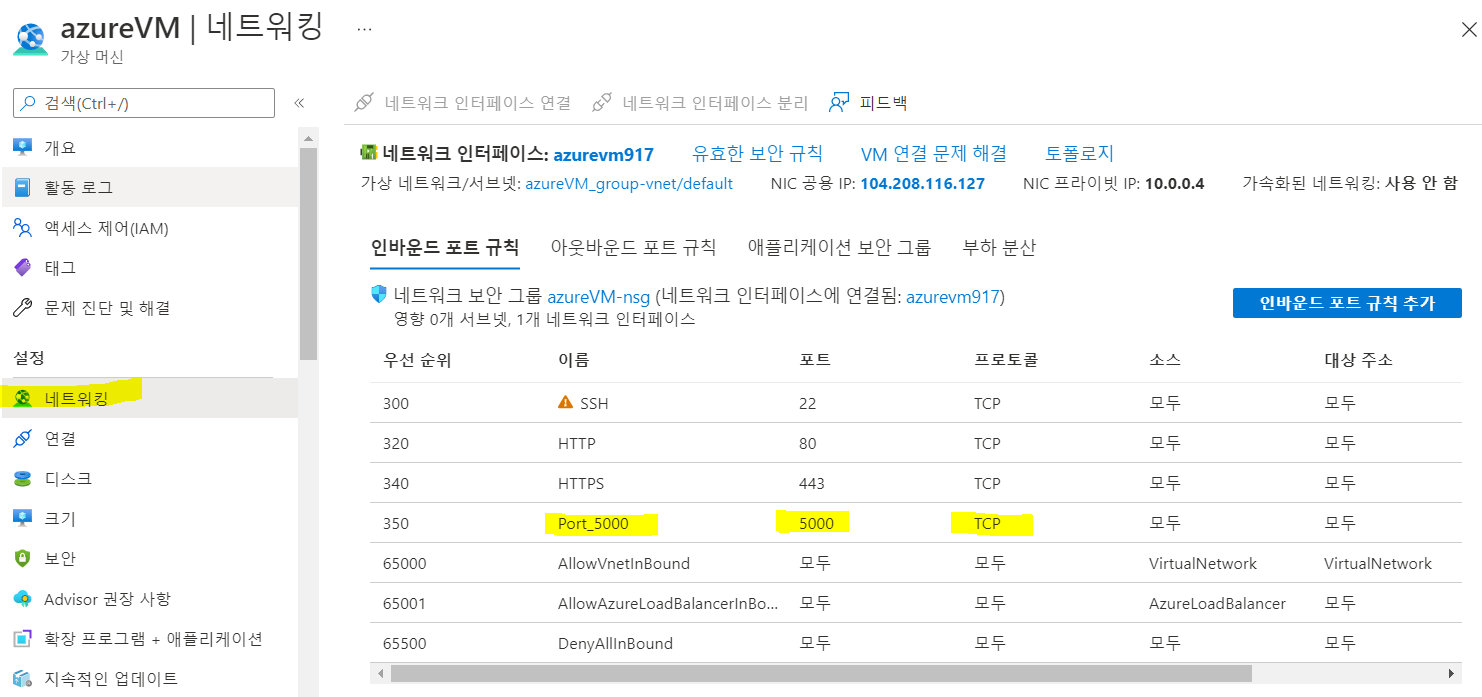The image size is (1482, 697).
Task: Click the 활동 로그 icon
Action: click(22, 188)
